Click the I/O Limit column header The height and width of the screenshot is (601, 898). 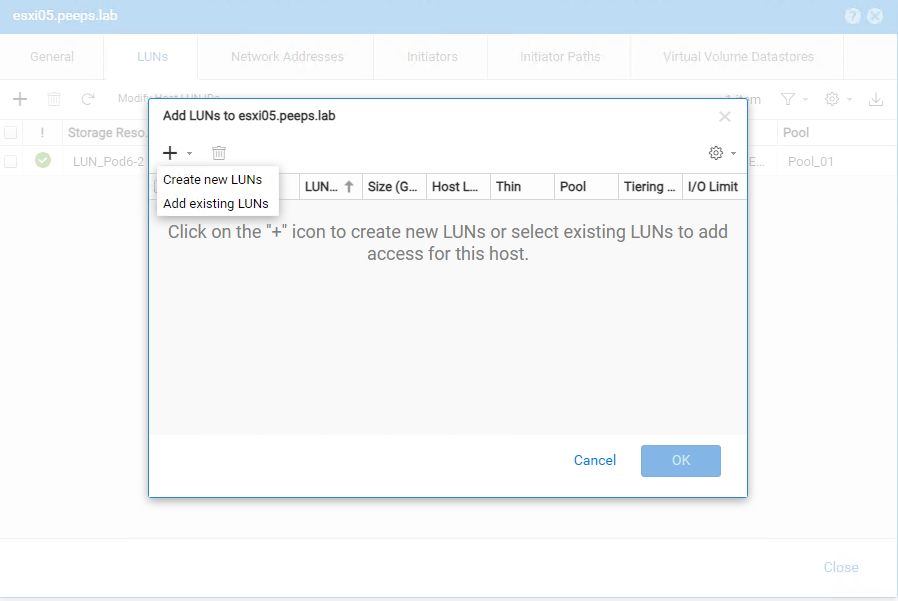(714, 187)
